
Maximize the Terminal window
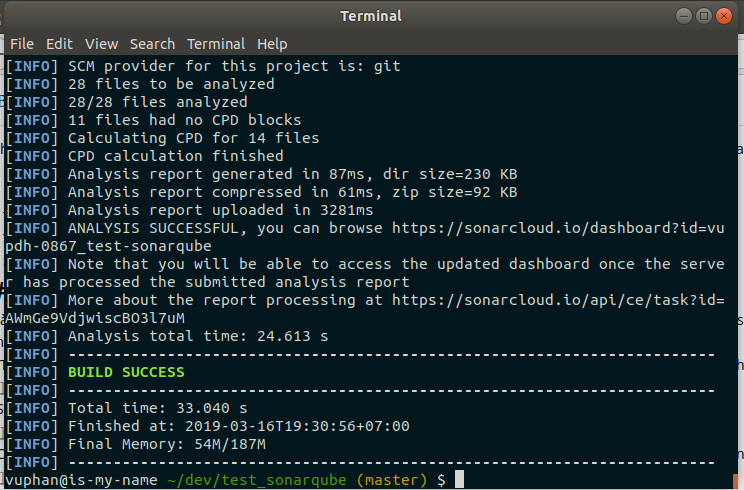704,16
